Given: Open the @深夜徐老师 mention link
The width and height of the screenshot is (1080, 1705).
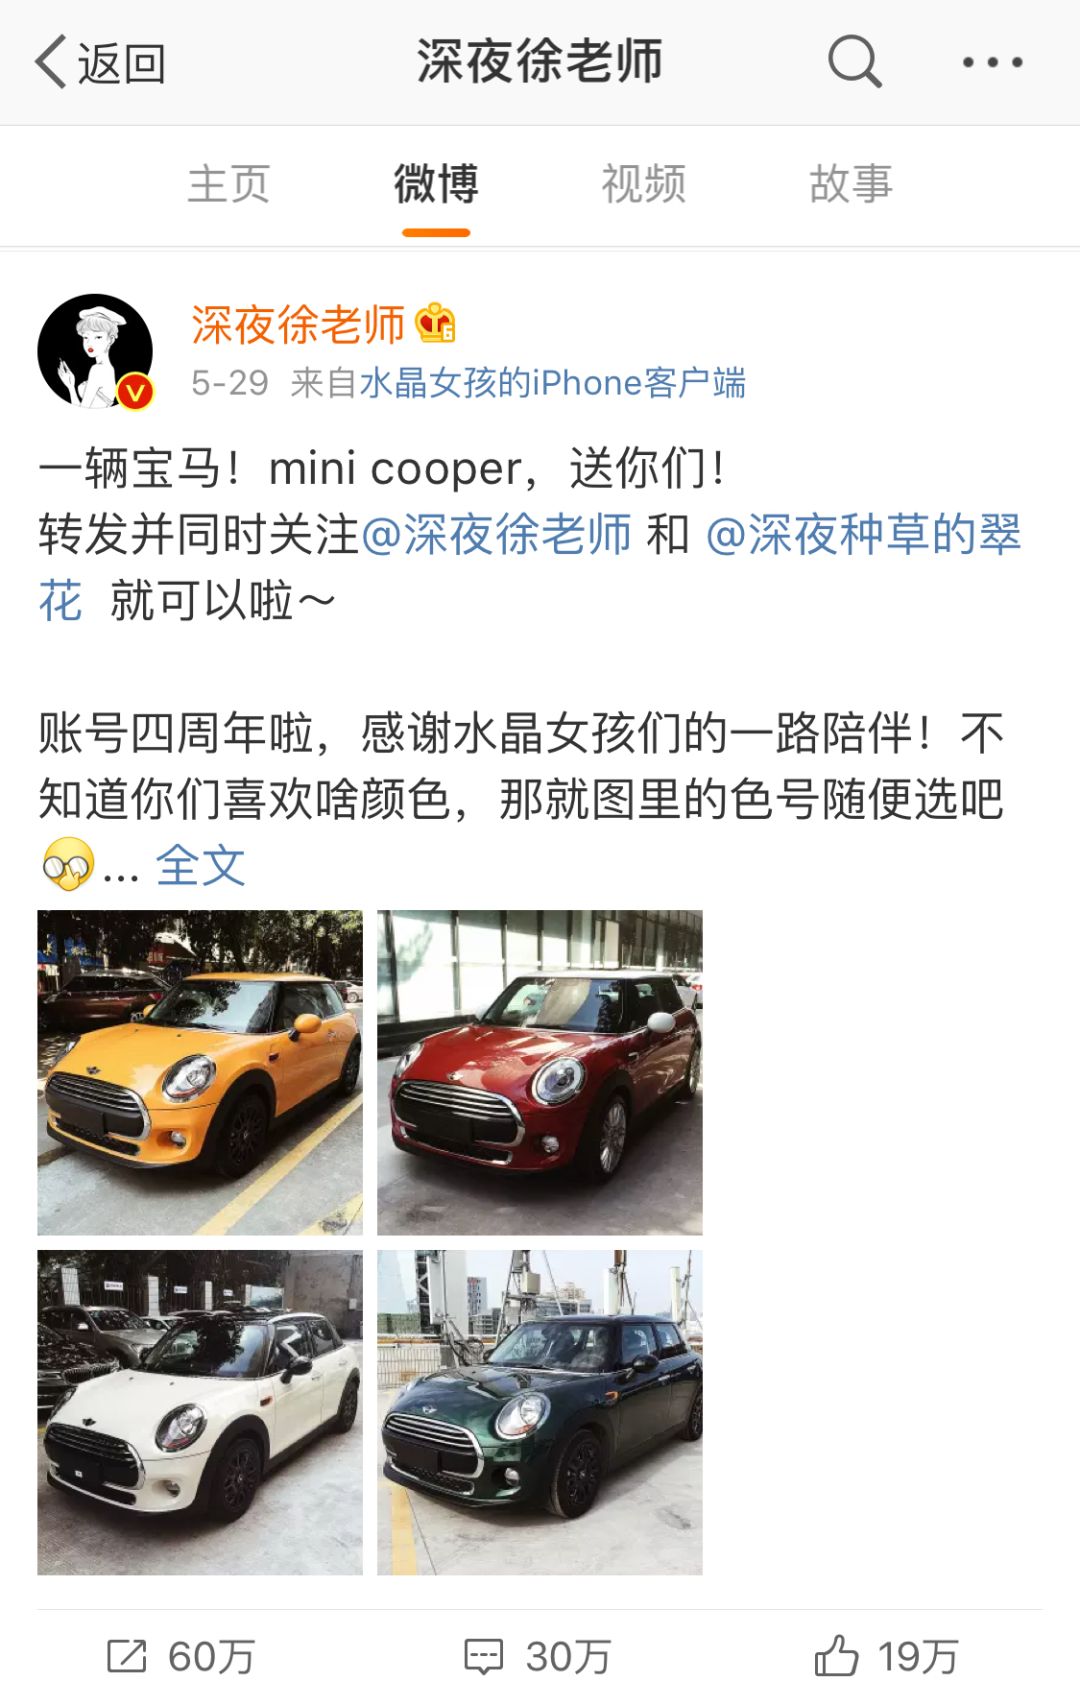Looking at the screenshot, I should click(x=496, y=534).
